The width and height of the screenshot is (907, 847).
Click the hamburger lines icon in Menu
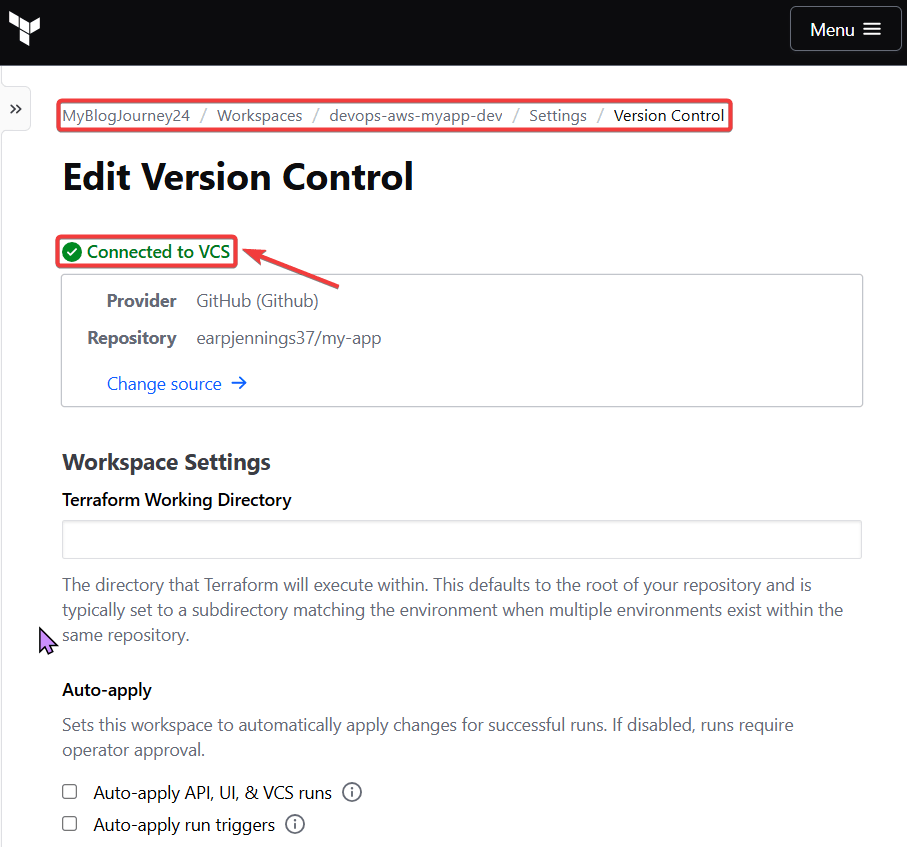pos(872,29)
